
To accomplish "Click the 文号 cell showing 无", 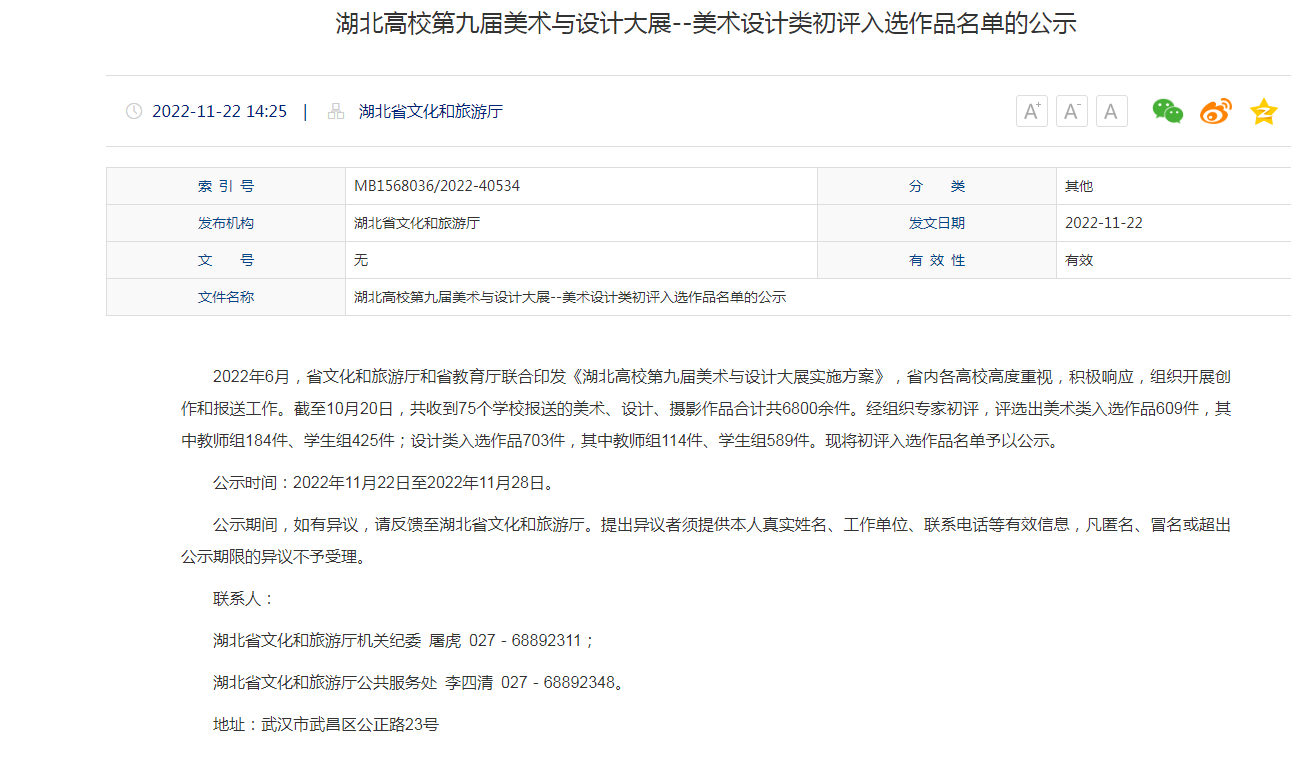I will (x=359, y=259).
